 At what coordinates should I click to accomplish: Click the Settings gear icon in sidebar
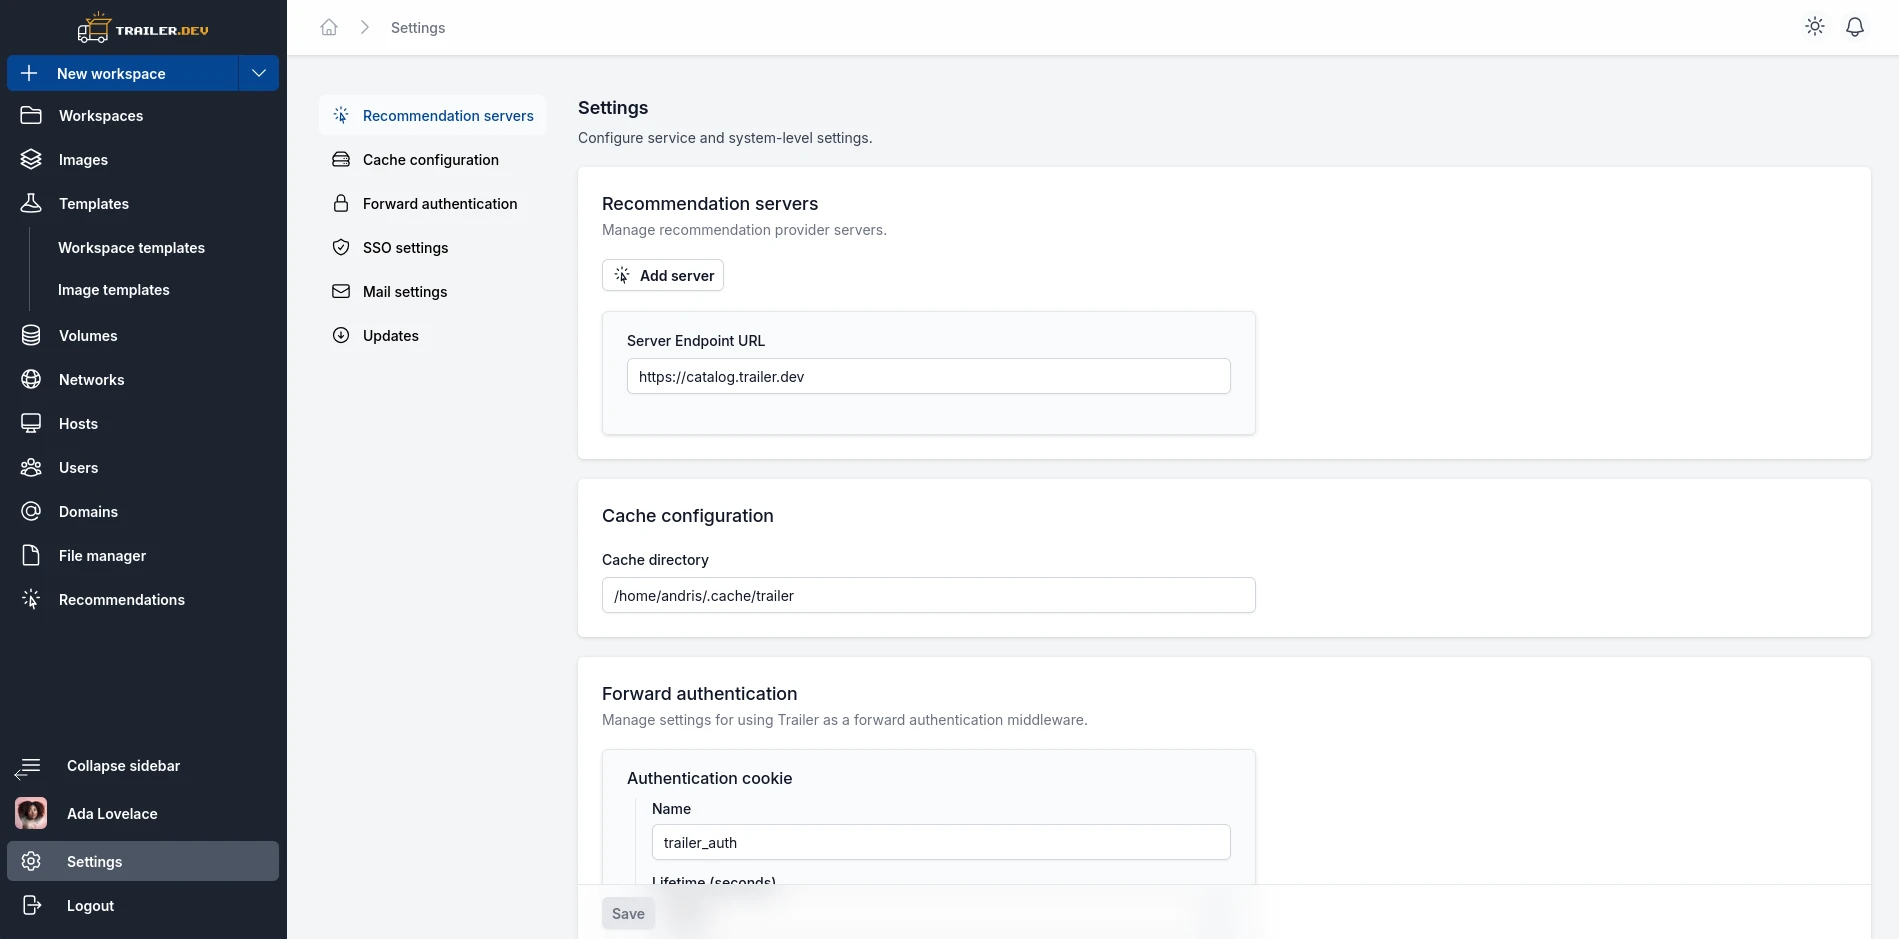pos(31,861)
